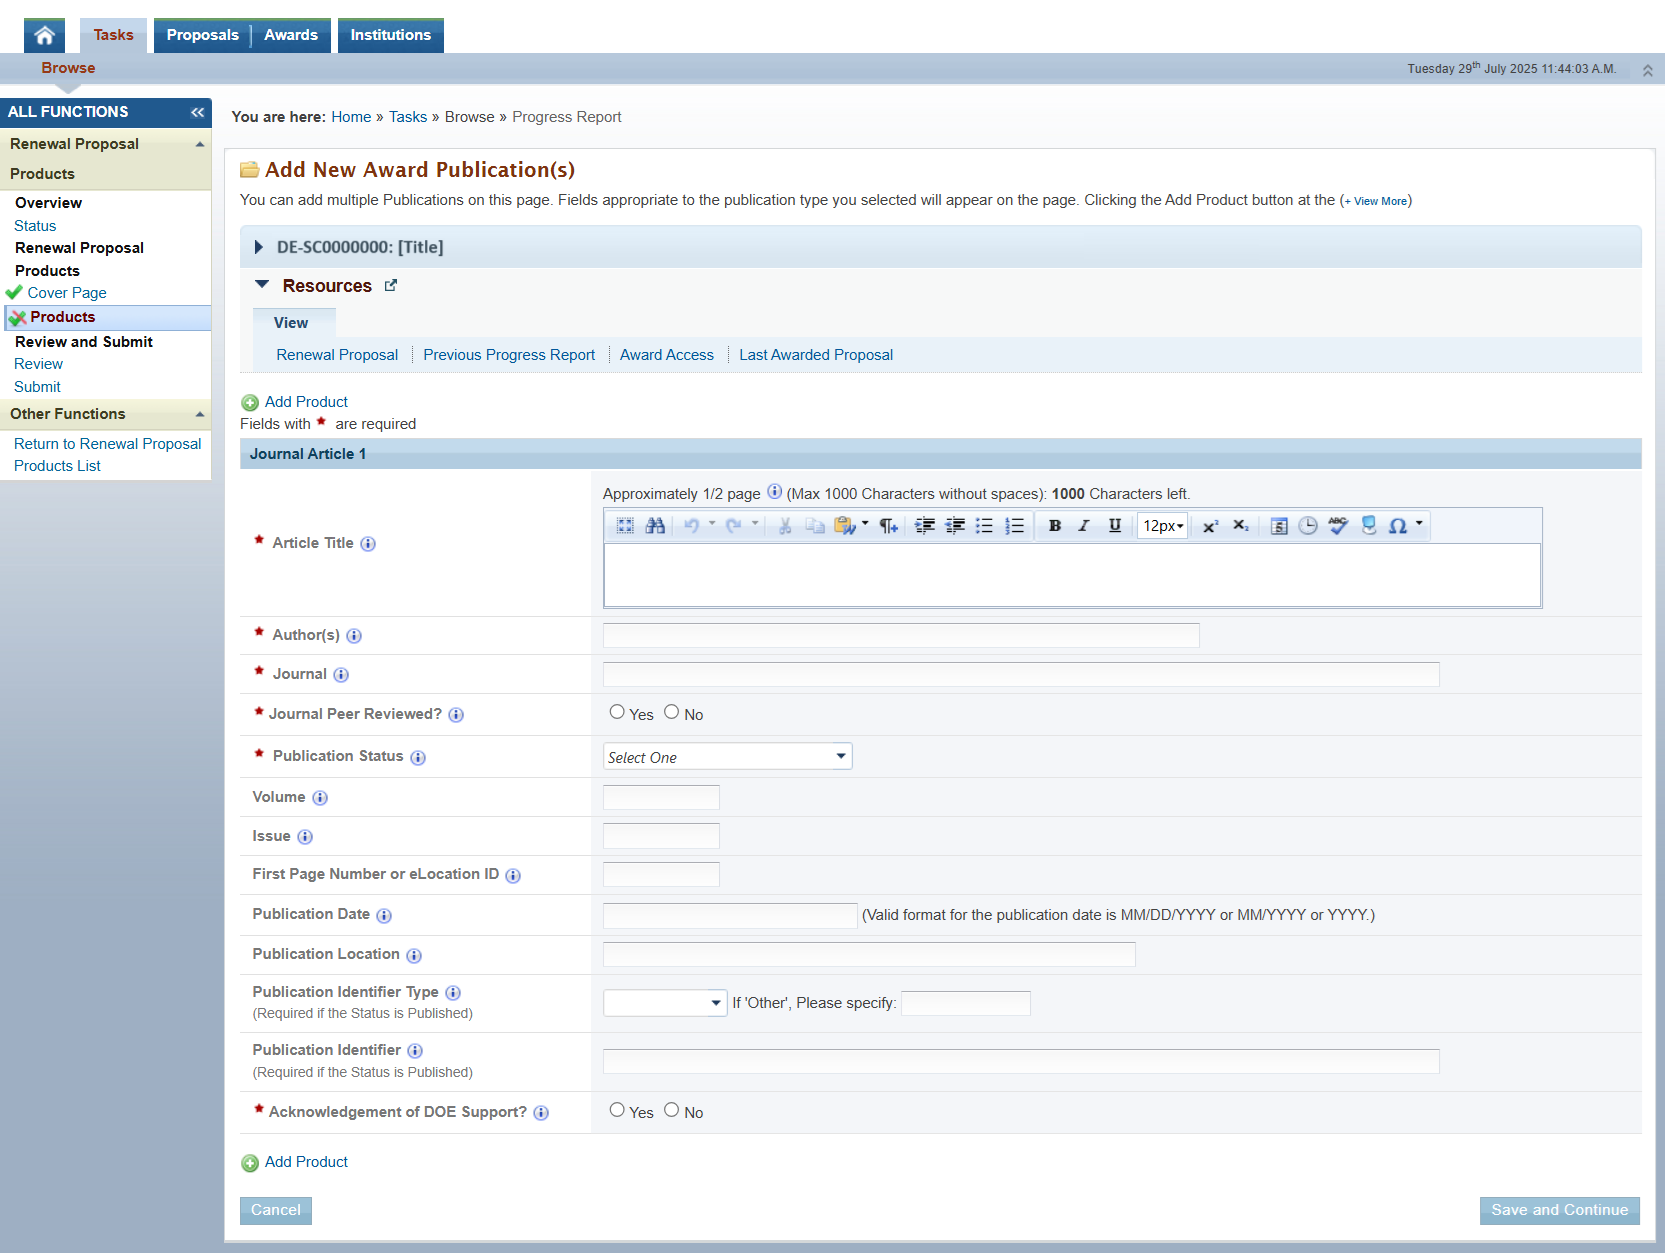The width and height of the screenshot is (1665, 1253).
Task: Click the Save and Continue button
Action: tap(1559, 1210)
